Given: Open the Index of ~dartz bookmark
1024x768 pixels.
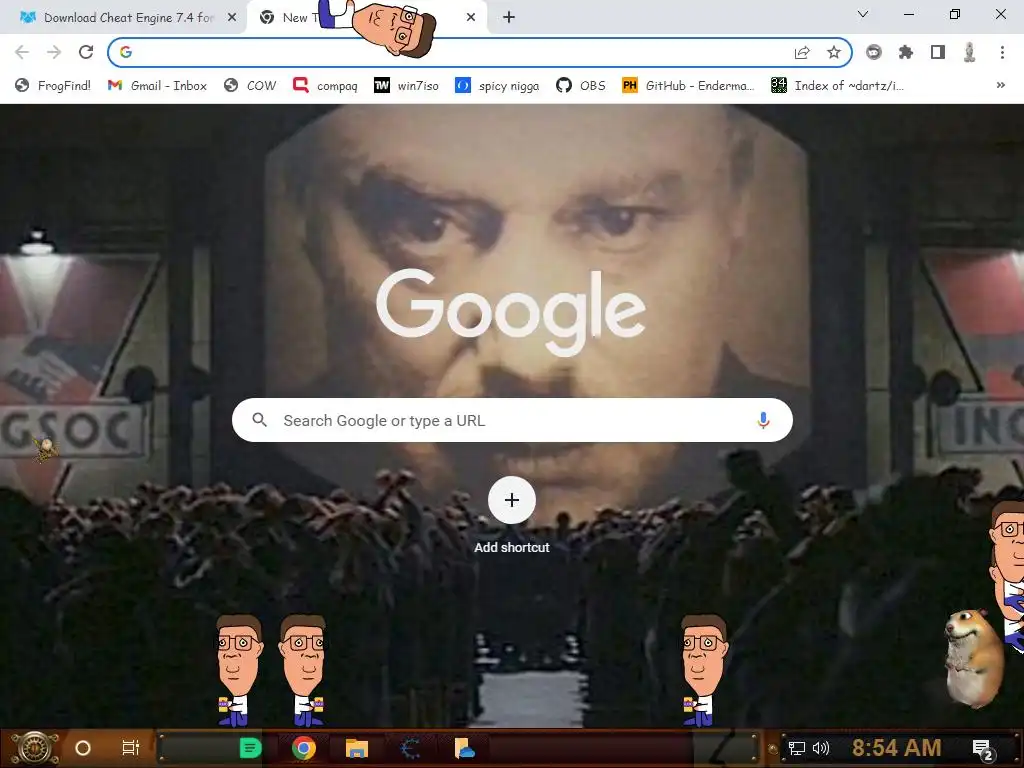Looking at the screenshot, I should click(x=837, y=86).
